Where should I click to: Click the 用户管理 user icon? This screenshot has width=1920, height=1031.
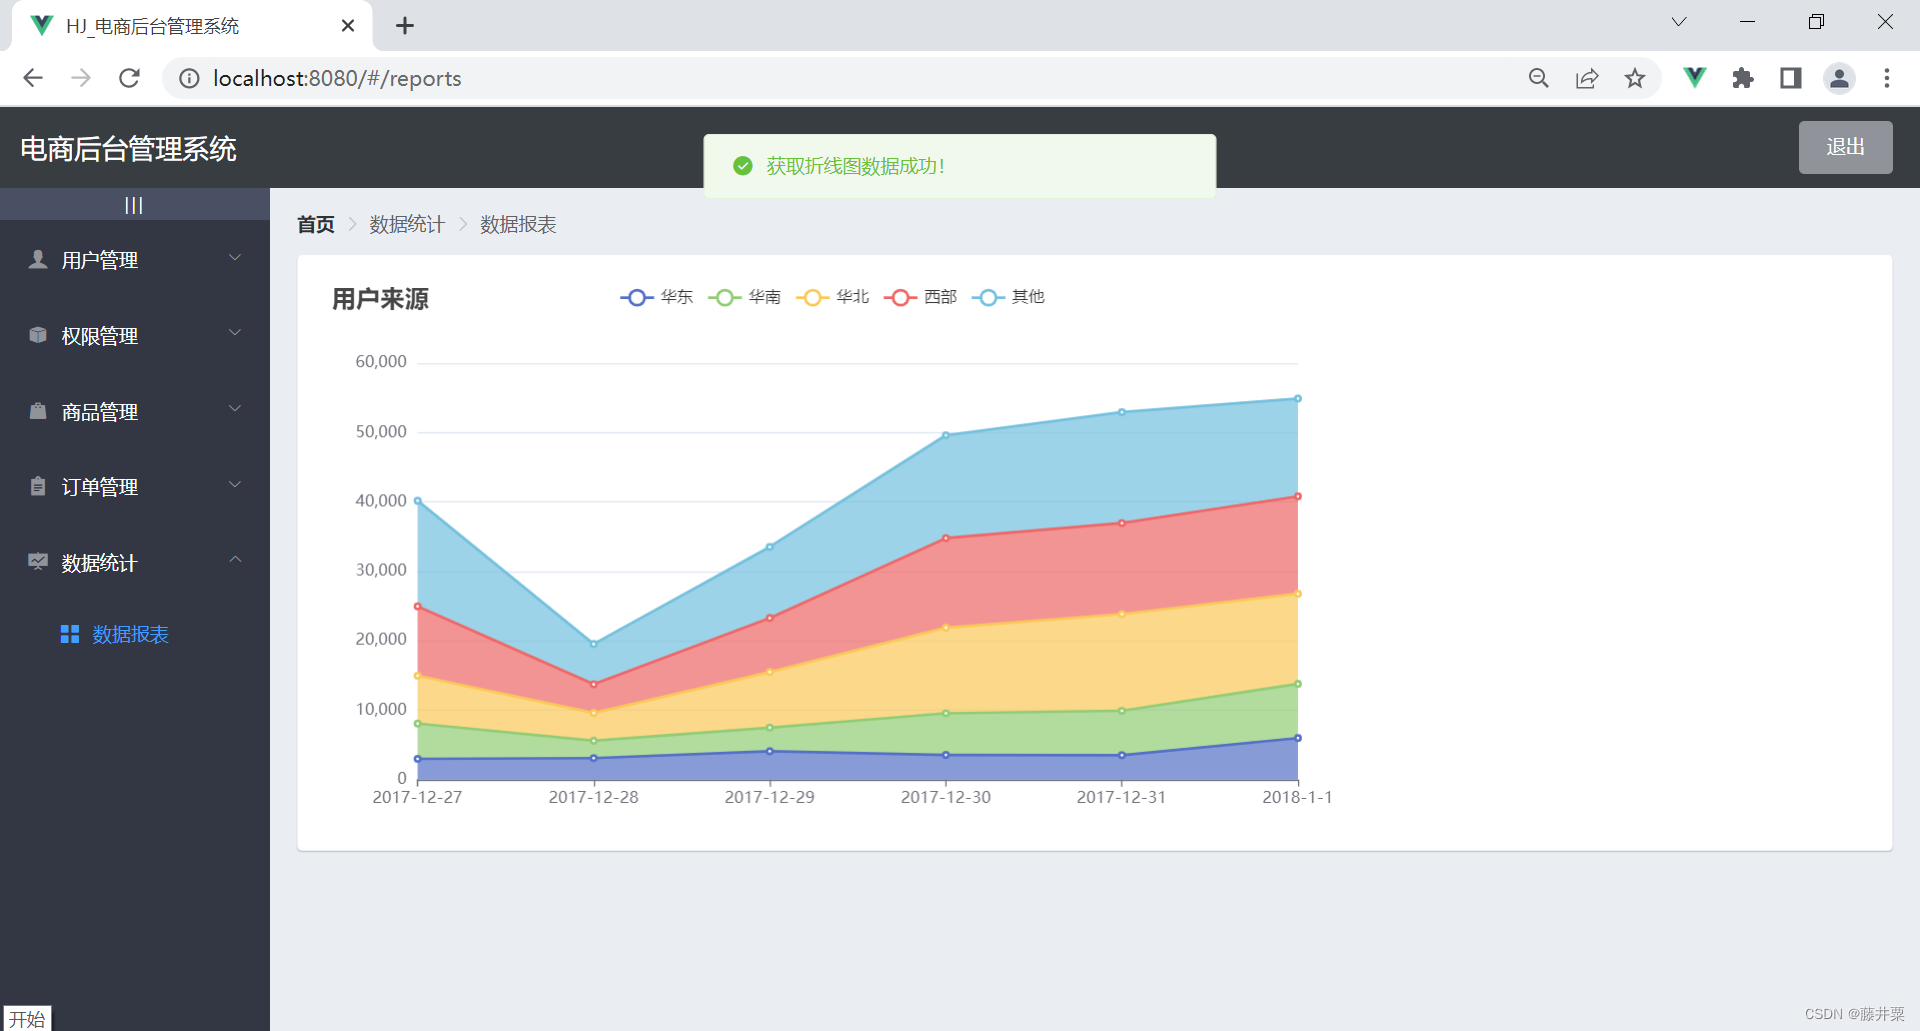pyautogui.click(x=38, y=260)
